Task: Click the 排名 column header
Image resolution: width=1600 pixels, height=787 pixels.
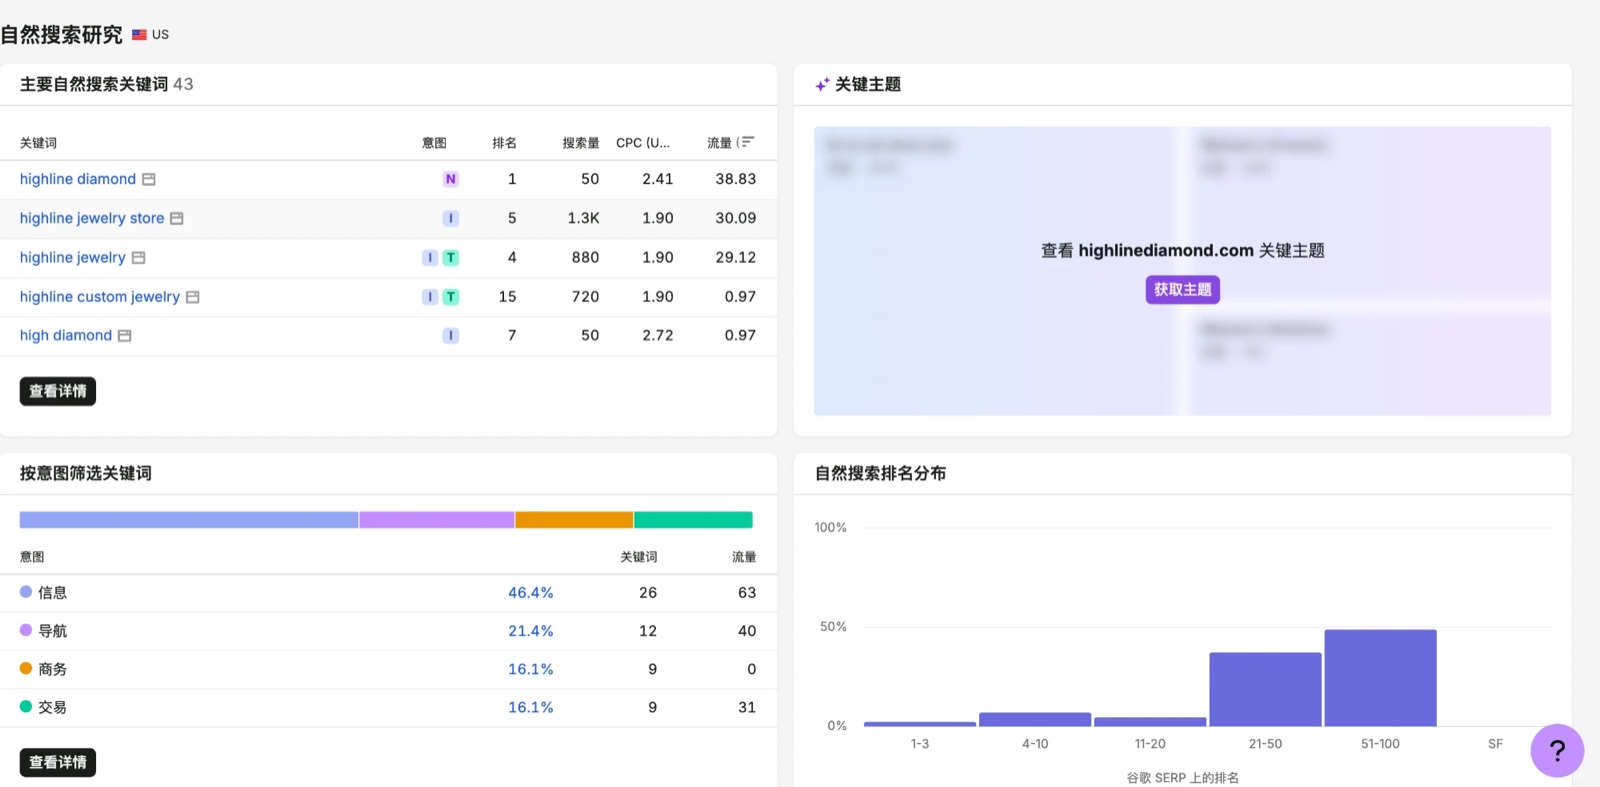Action: click(x=504, y=143)
